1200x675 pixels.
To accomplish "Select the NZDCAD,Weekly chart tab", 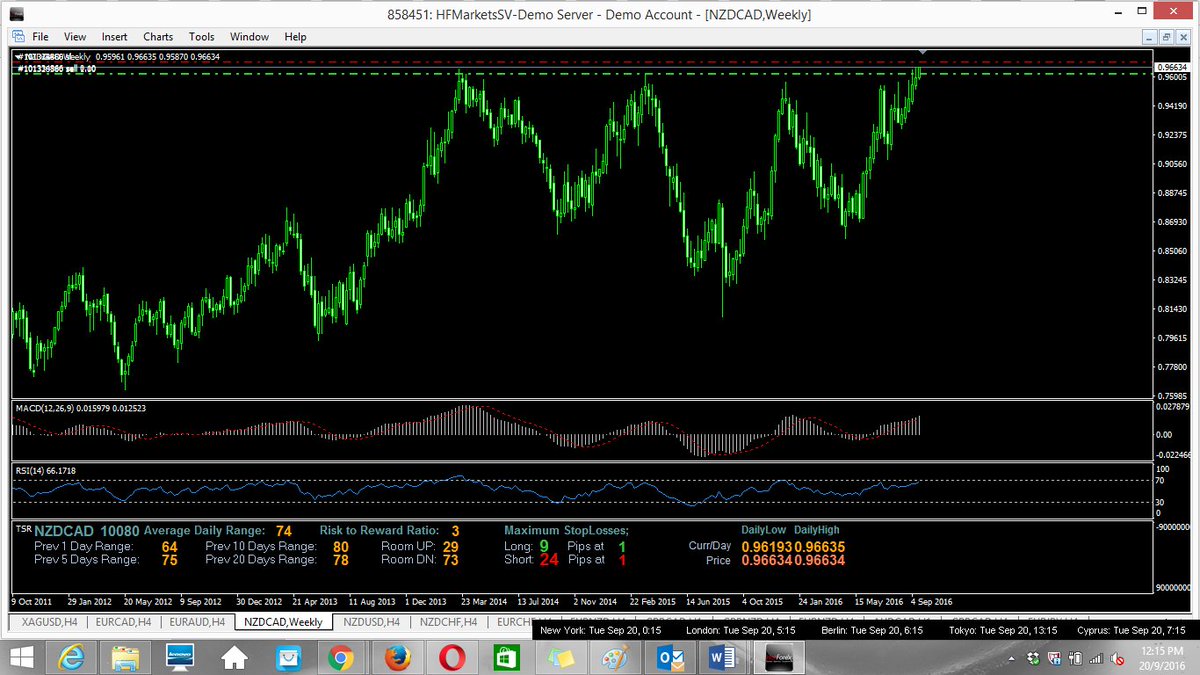I will point(283,622).
